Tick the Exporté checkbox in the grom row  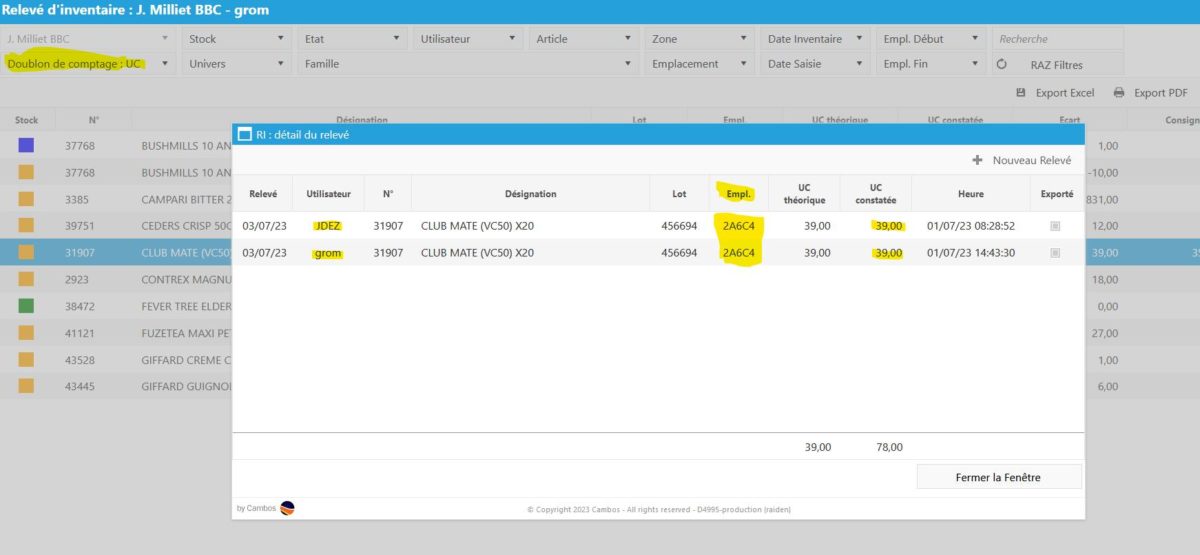tap(1055, 253)
